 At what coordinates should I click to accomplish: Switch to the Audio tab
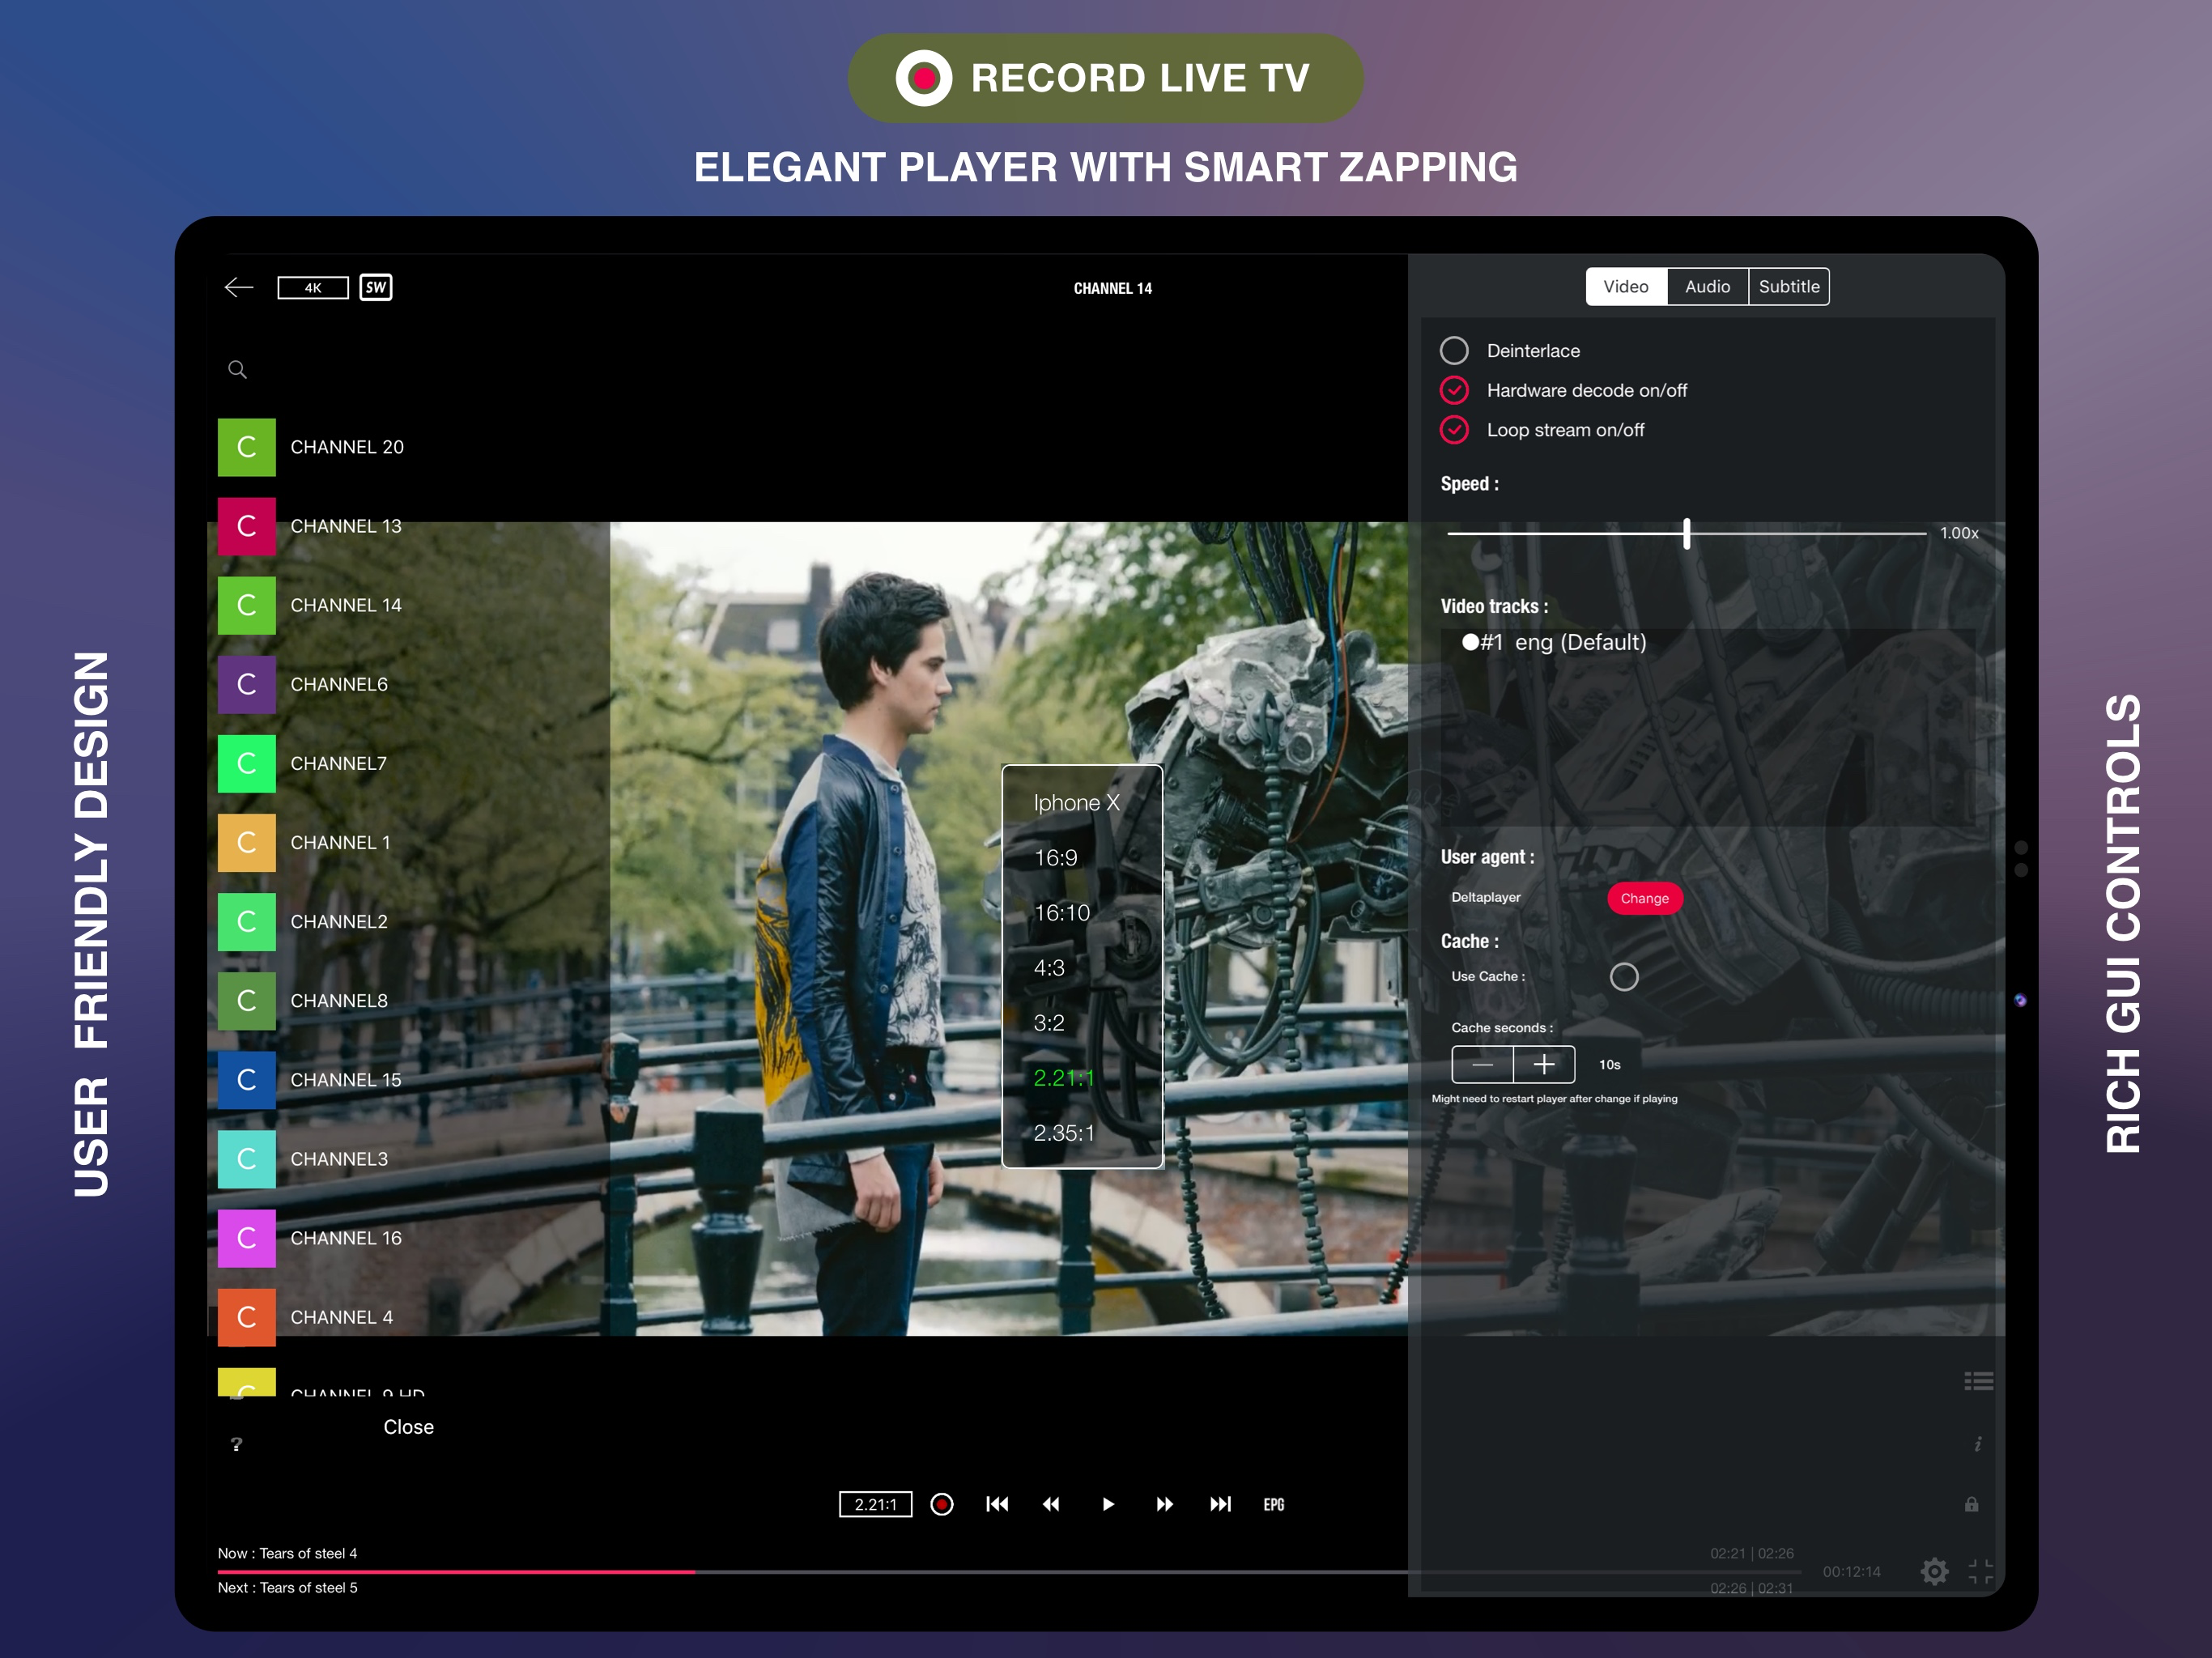(x=1707, y=287)
